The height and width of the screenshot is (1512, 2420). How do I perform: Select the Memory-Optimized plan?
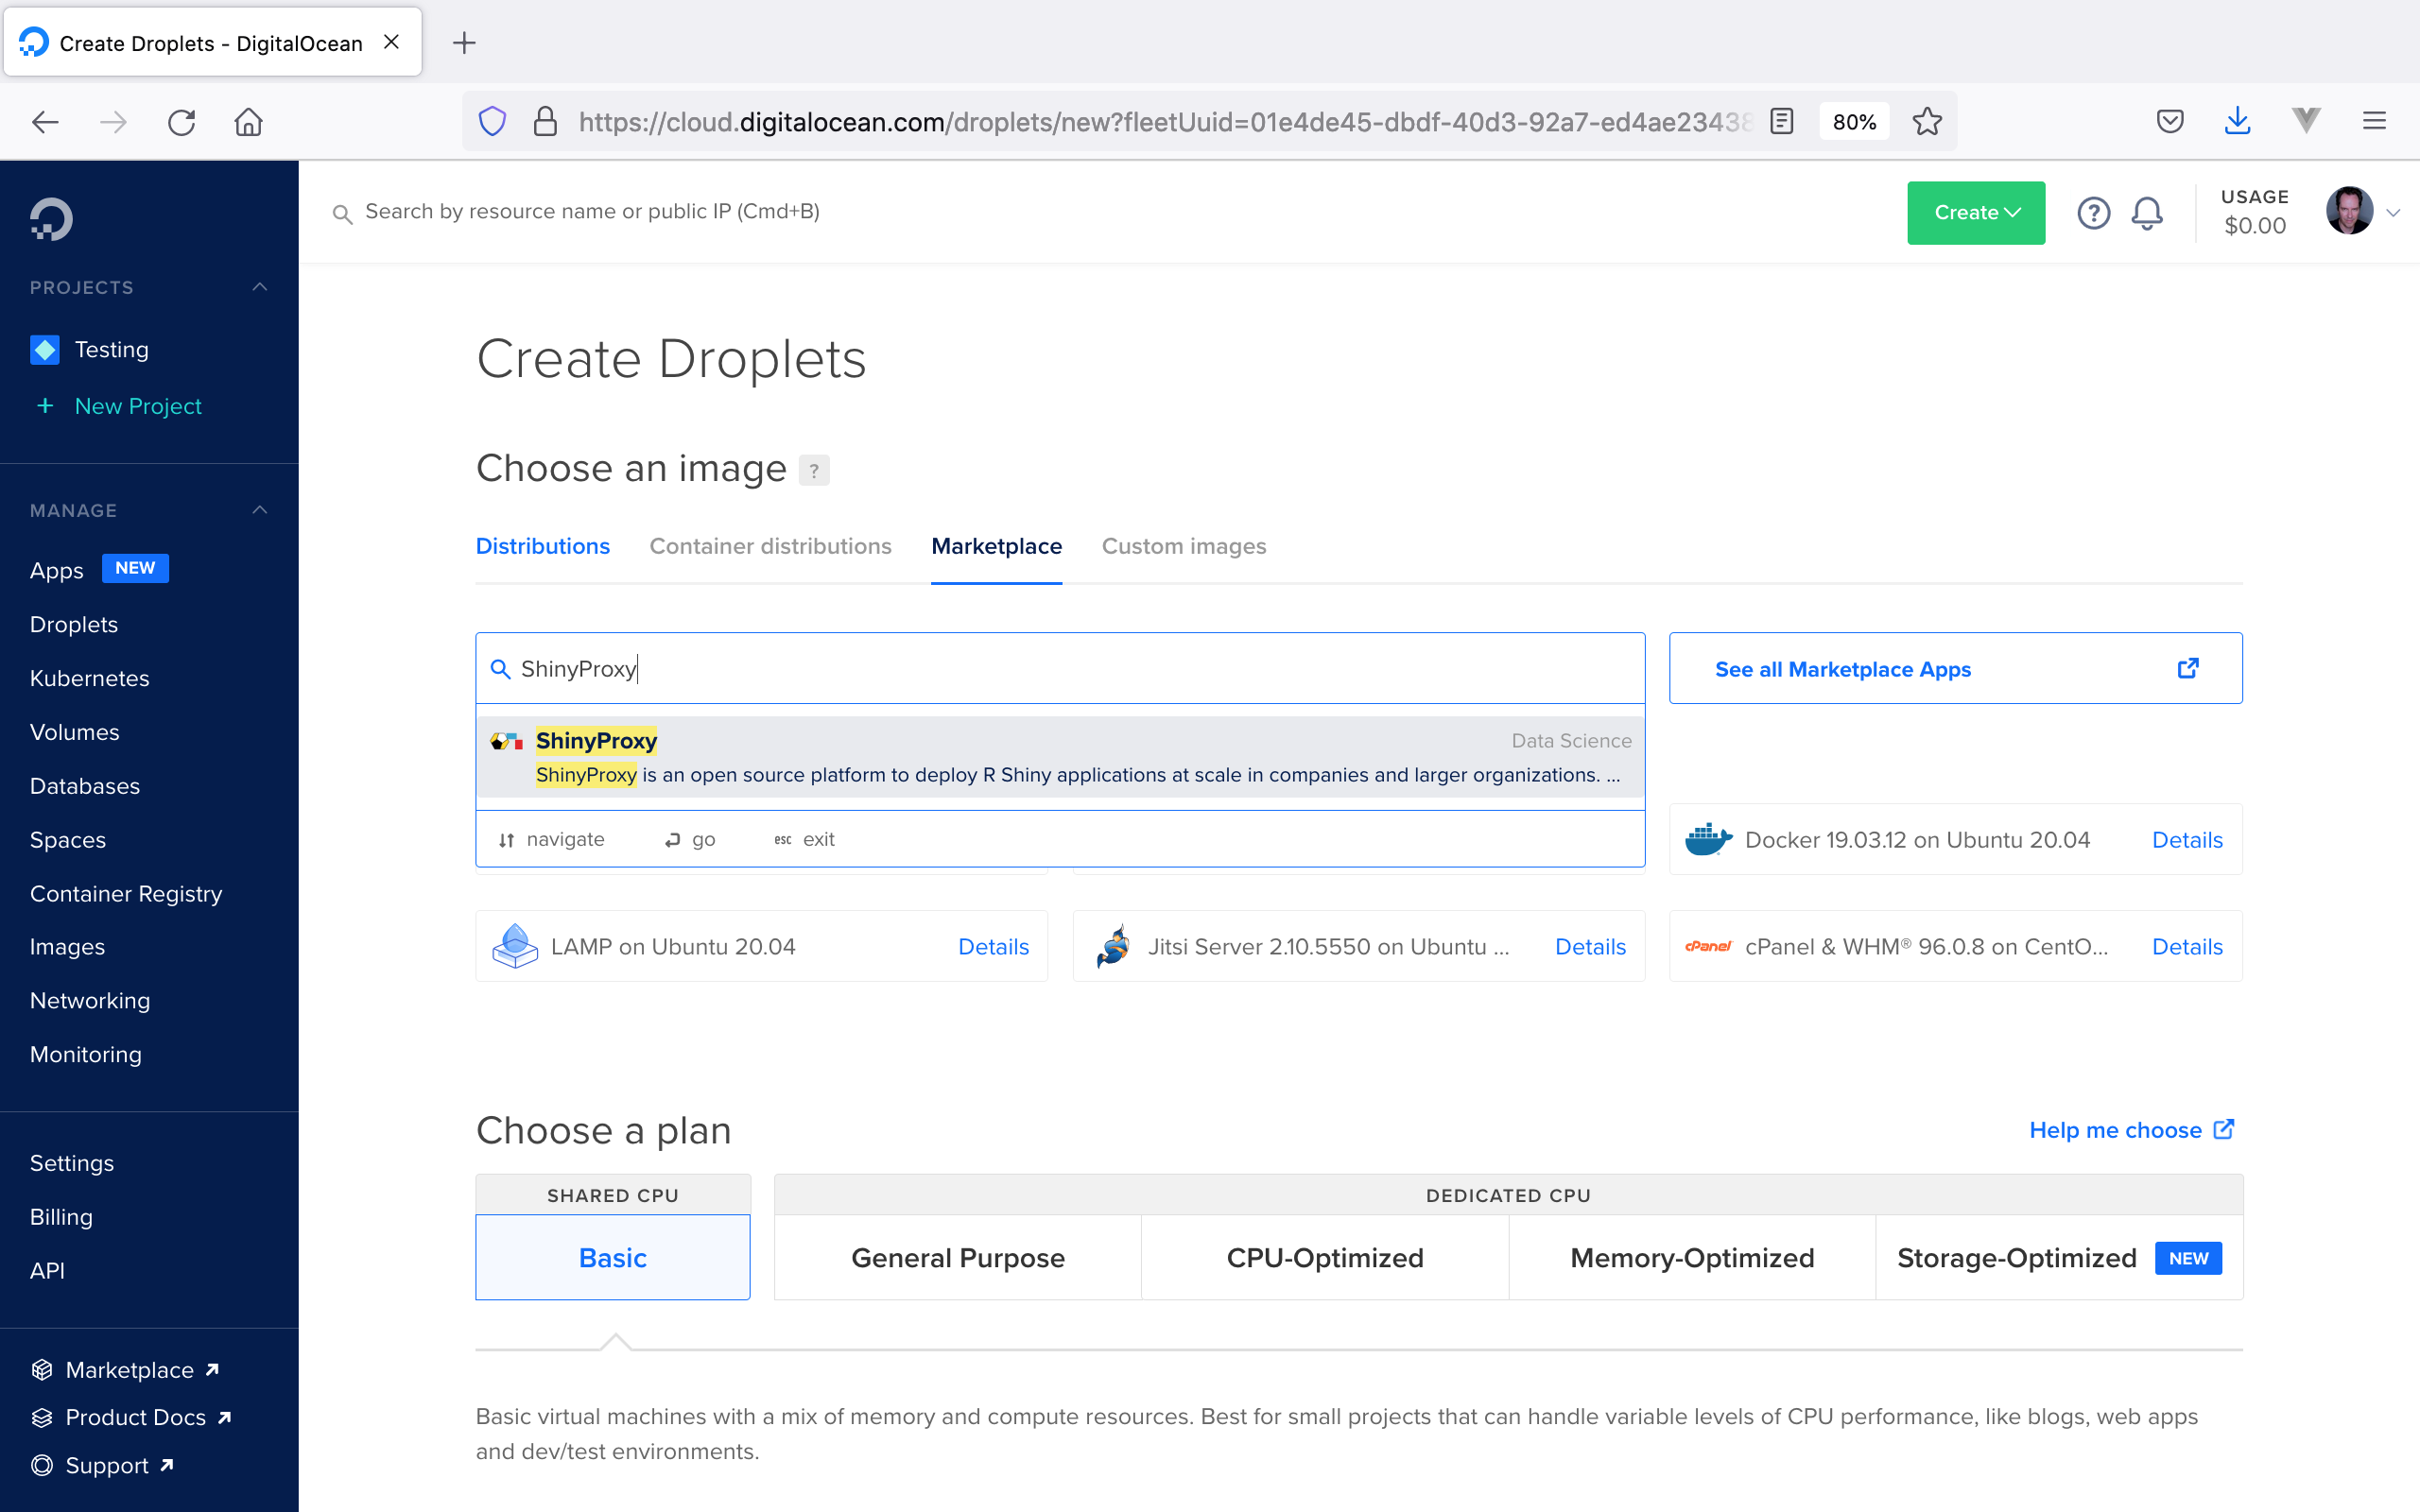click(1690, 1258)
